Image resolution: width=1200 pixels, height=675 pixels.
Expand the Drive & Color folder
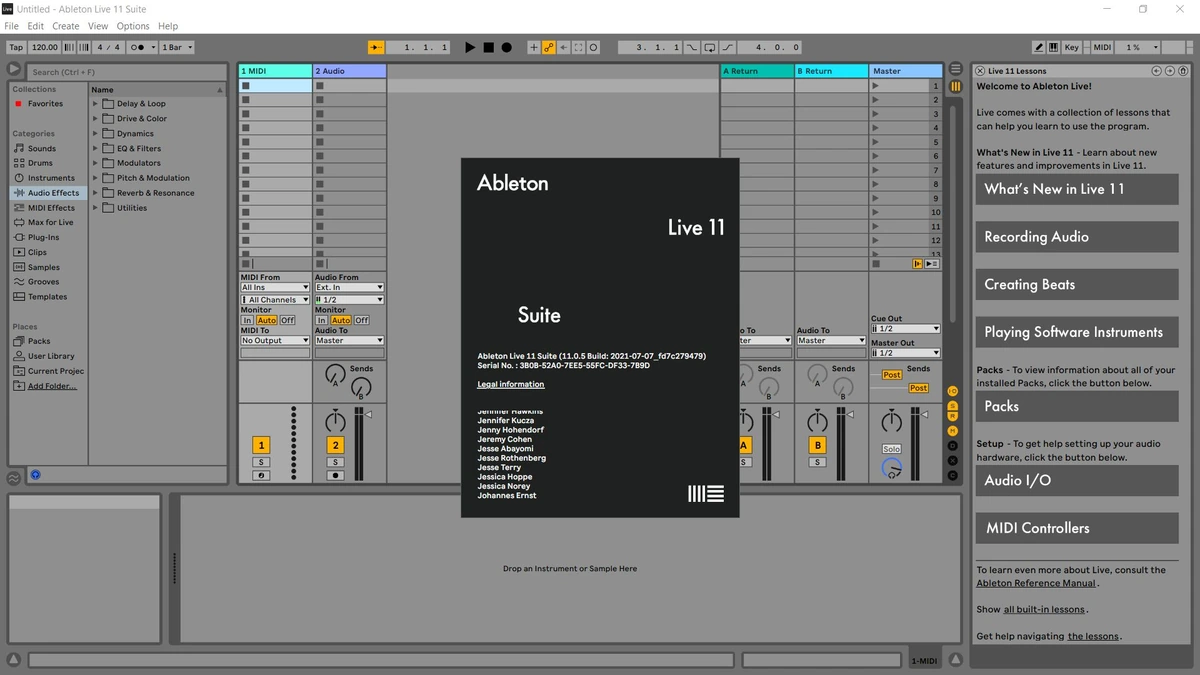pos(96,119)
